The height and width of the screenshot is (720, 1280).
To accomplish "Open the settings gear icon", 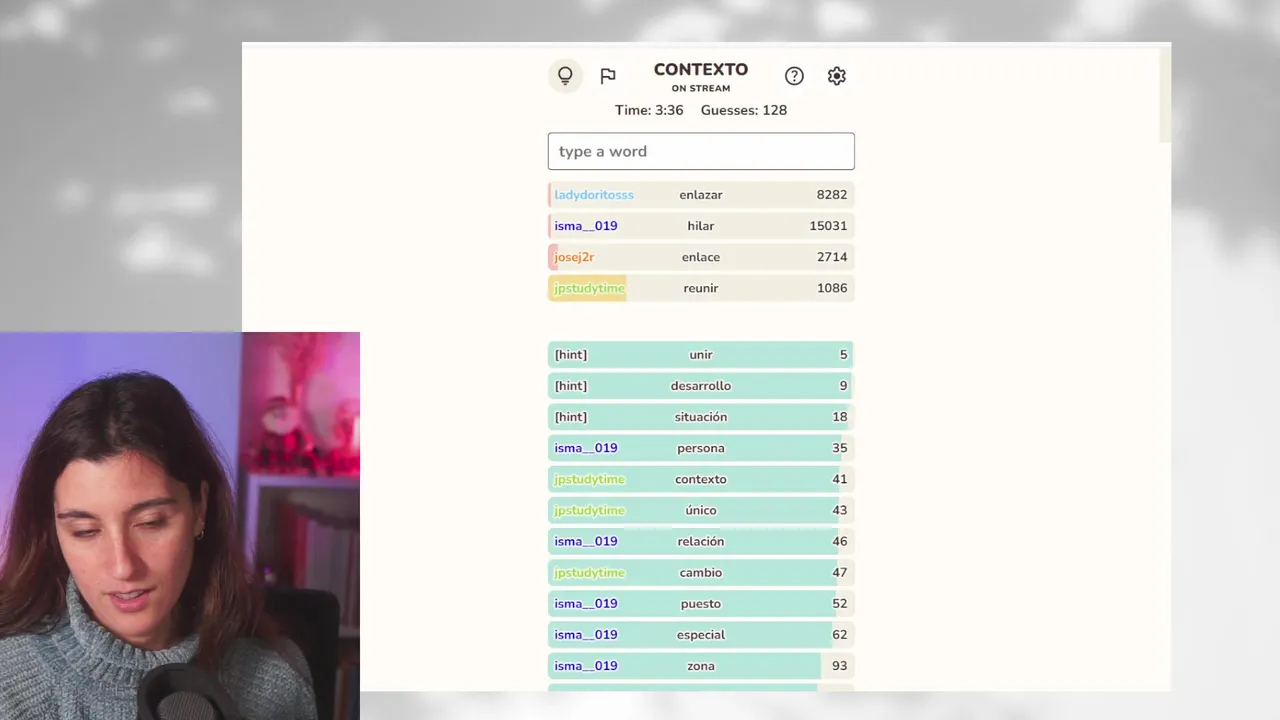I will point(837,76).
